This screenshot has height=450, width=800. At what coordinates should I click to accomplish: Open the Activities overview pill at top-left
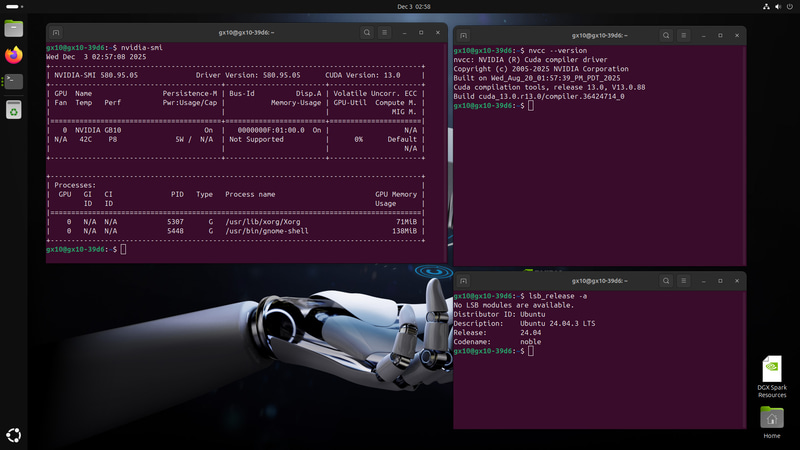tap(14, 7)
